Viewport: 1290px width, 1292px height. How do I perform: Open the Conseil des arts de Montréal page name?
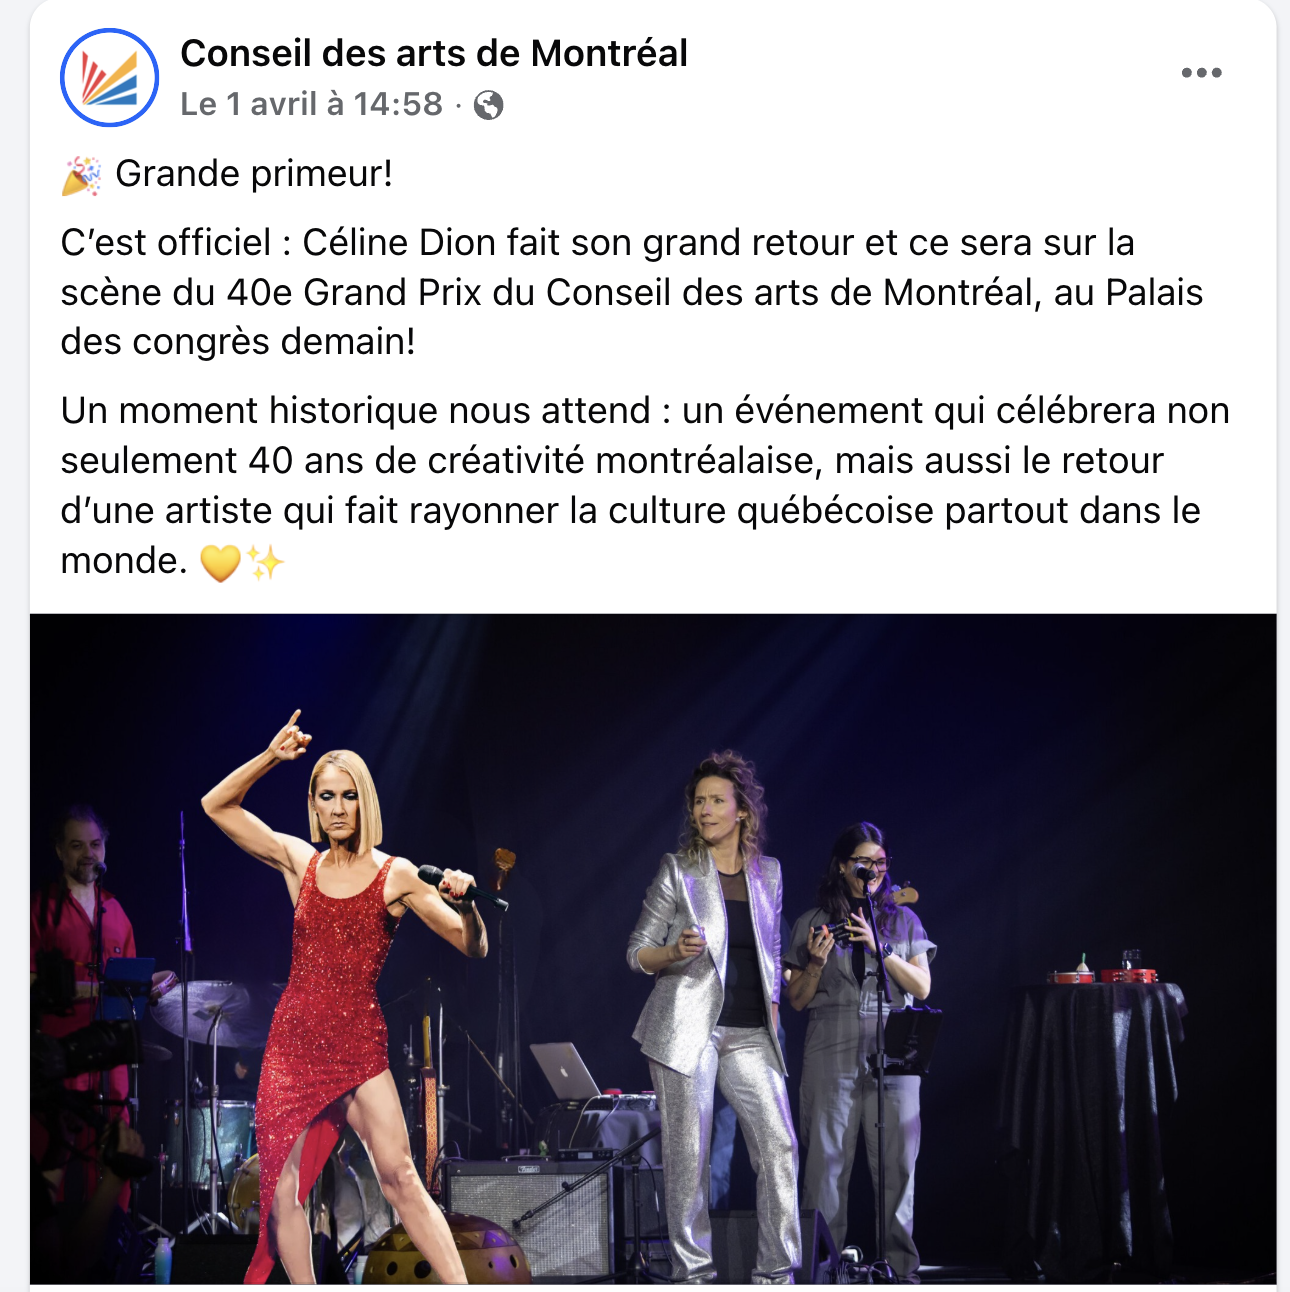pos(434,53)
